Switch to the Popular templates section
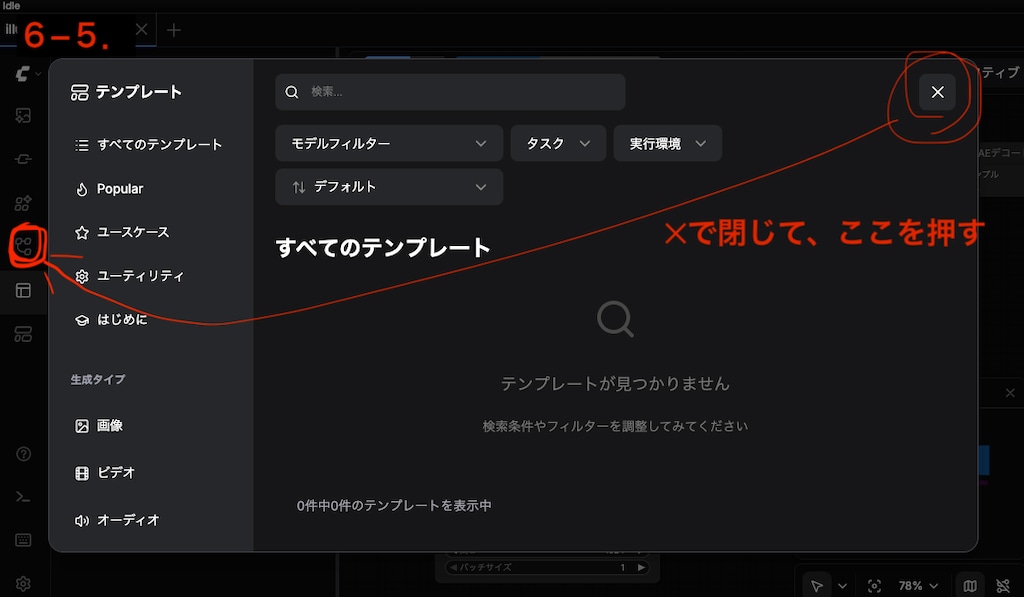Screen dimensions: 1024x597 pos(118,188)
